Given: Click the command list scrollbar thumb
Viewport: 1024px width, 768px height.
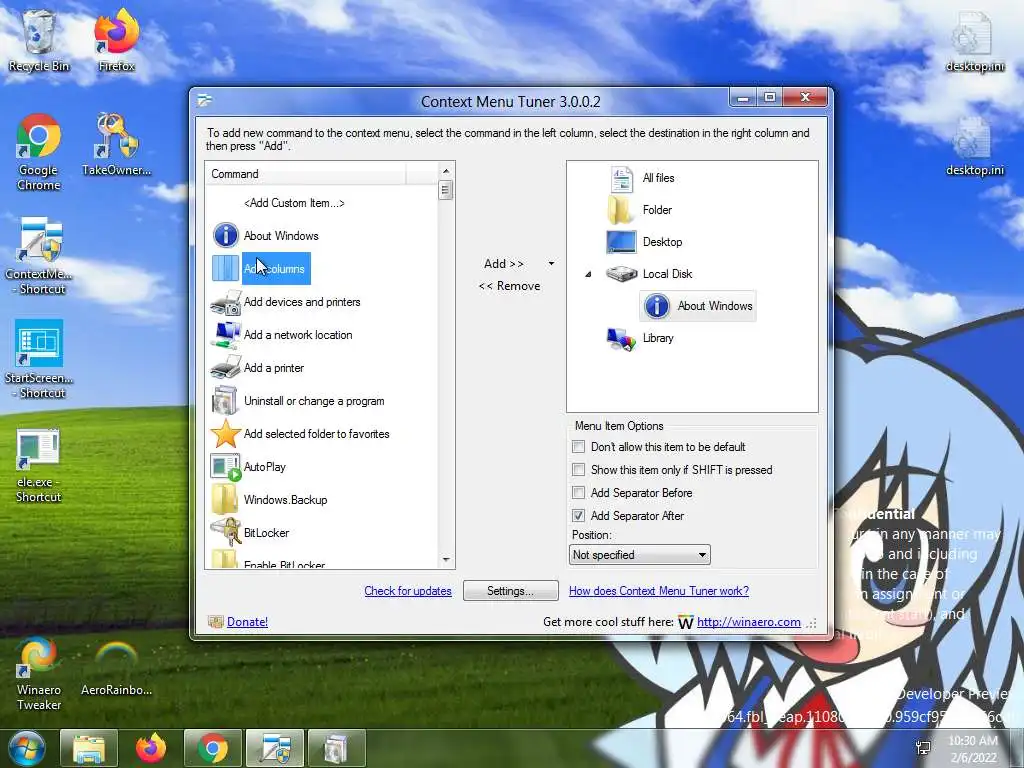Looking at the screenshot, I should (446, 191).
